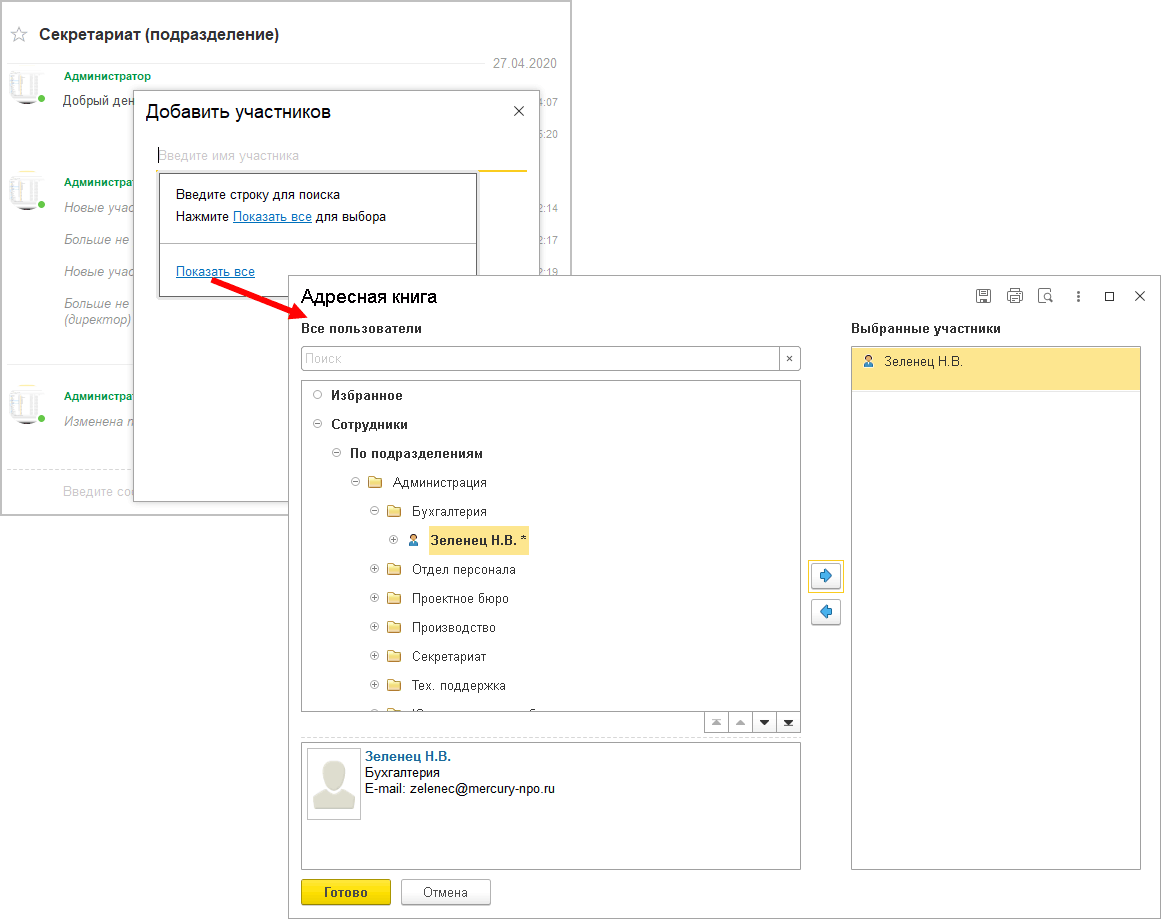Expand the Секретариат folder
The image size is (1162, 920).
pyautogui.click(x=374, y=656)
